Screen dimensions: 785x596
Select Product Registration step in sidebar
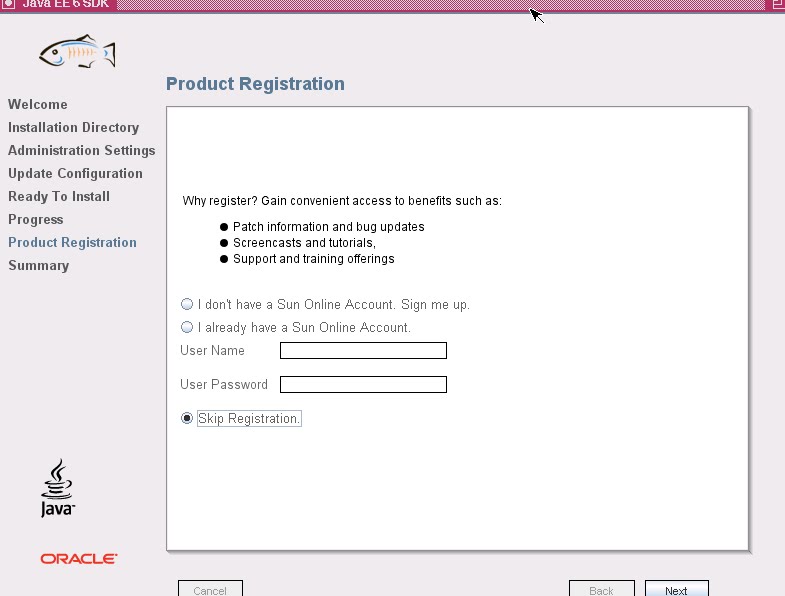72,242
